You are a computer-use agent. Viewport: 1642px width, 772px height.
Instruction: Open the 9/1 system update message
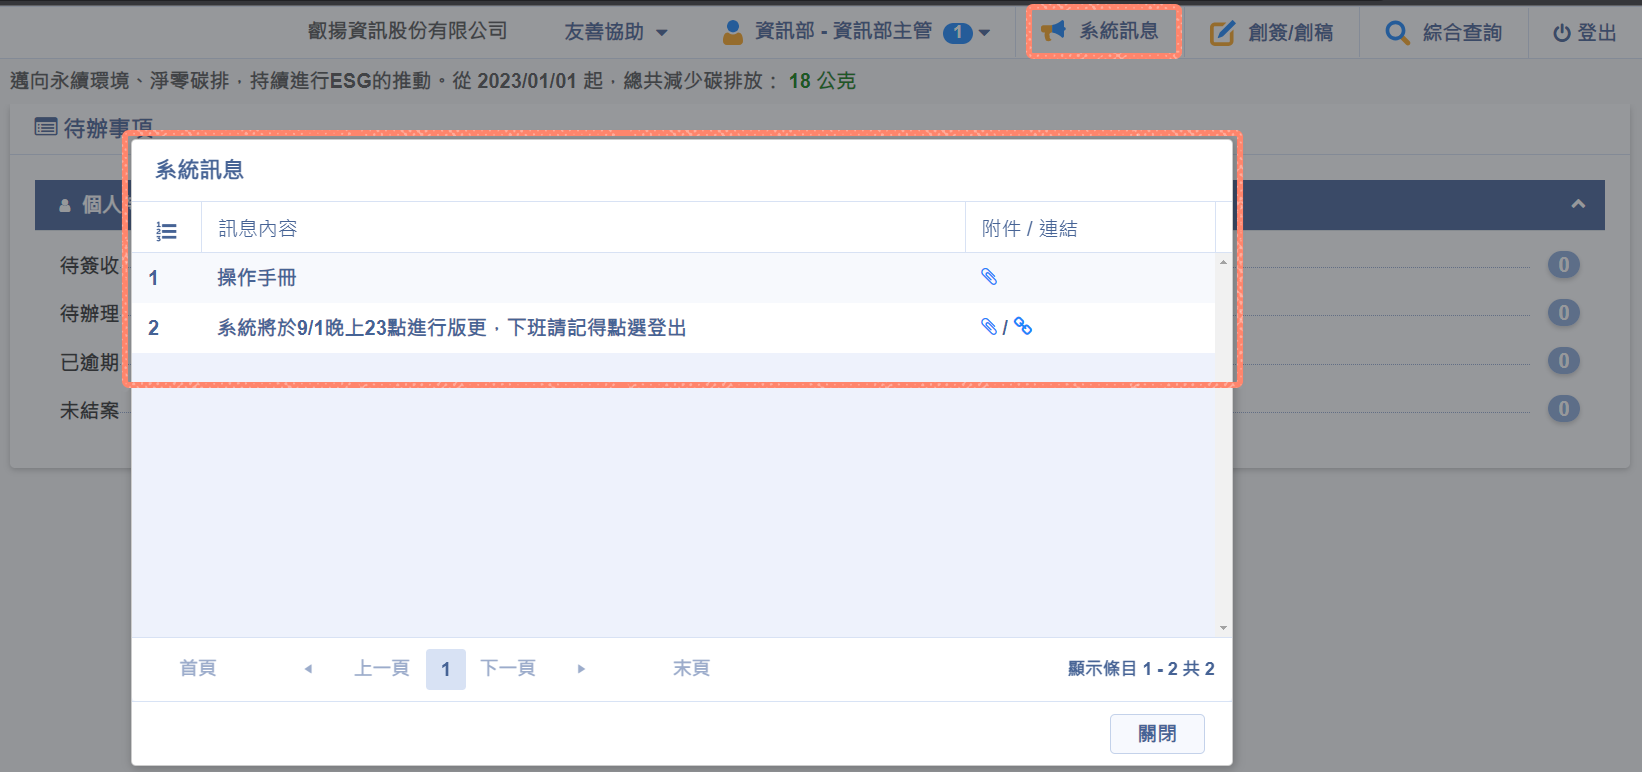click(x=452, y=328)
